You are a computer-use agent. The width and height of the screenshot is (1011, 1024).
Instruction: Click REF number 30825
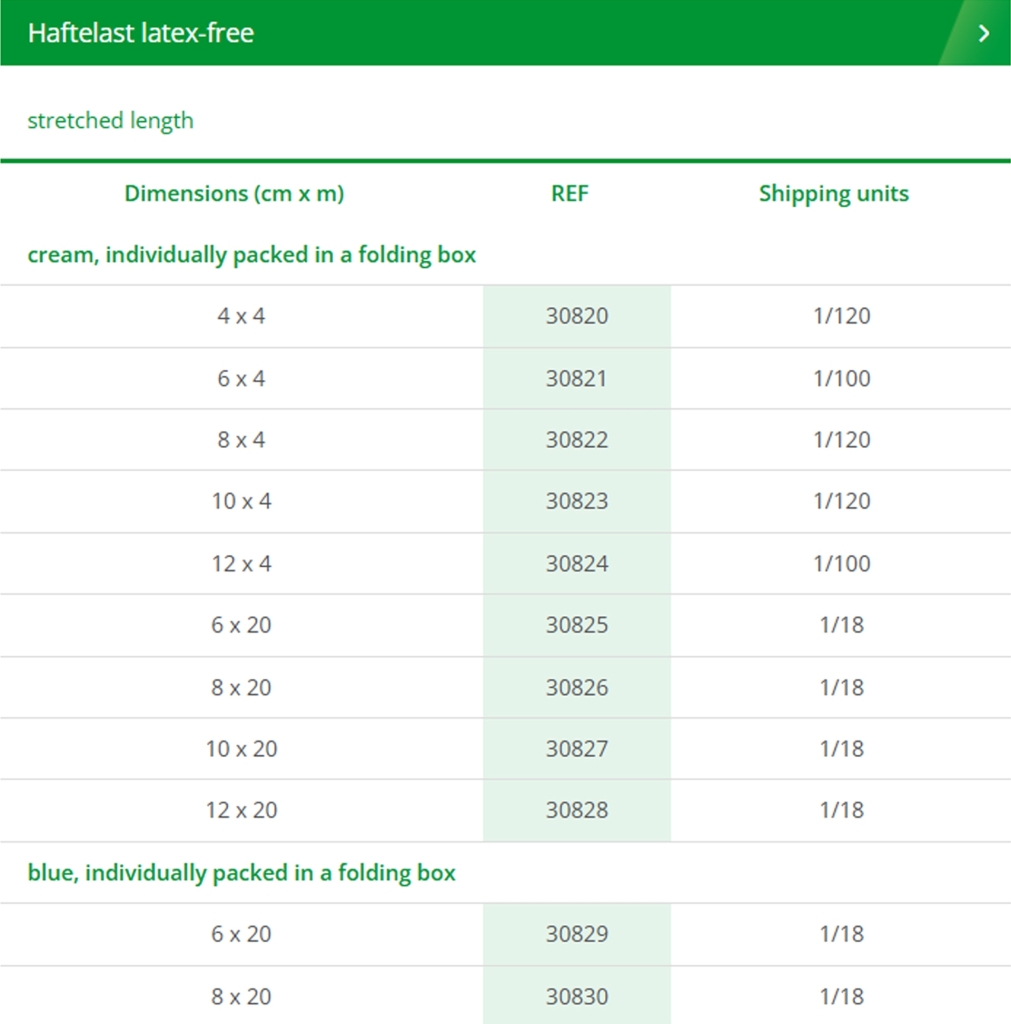pos(577,625)
